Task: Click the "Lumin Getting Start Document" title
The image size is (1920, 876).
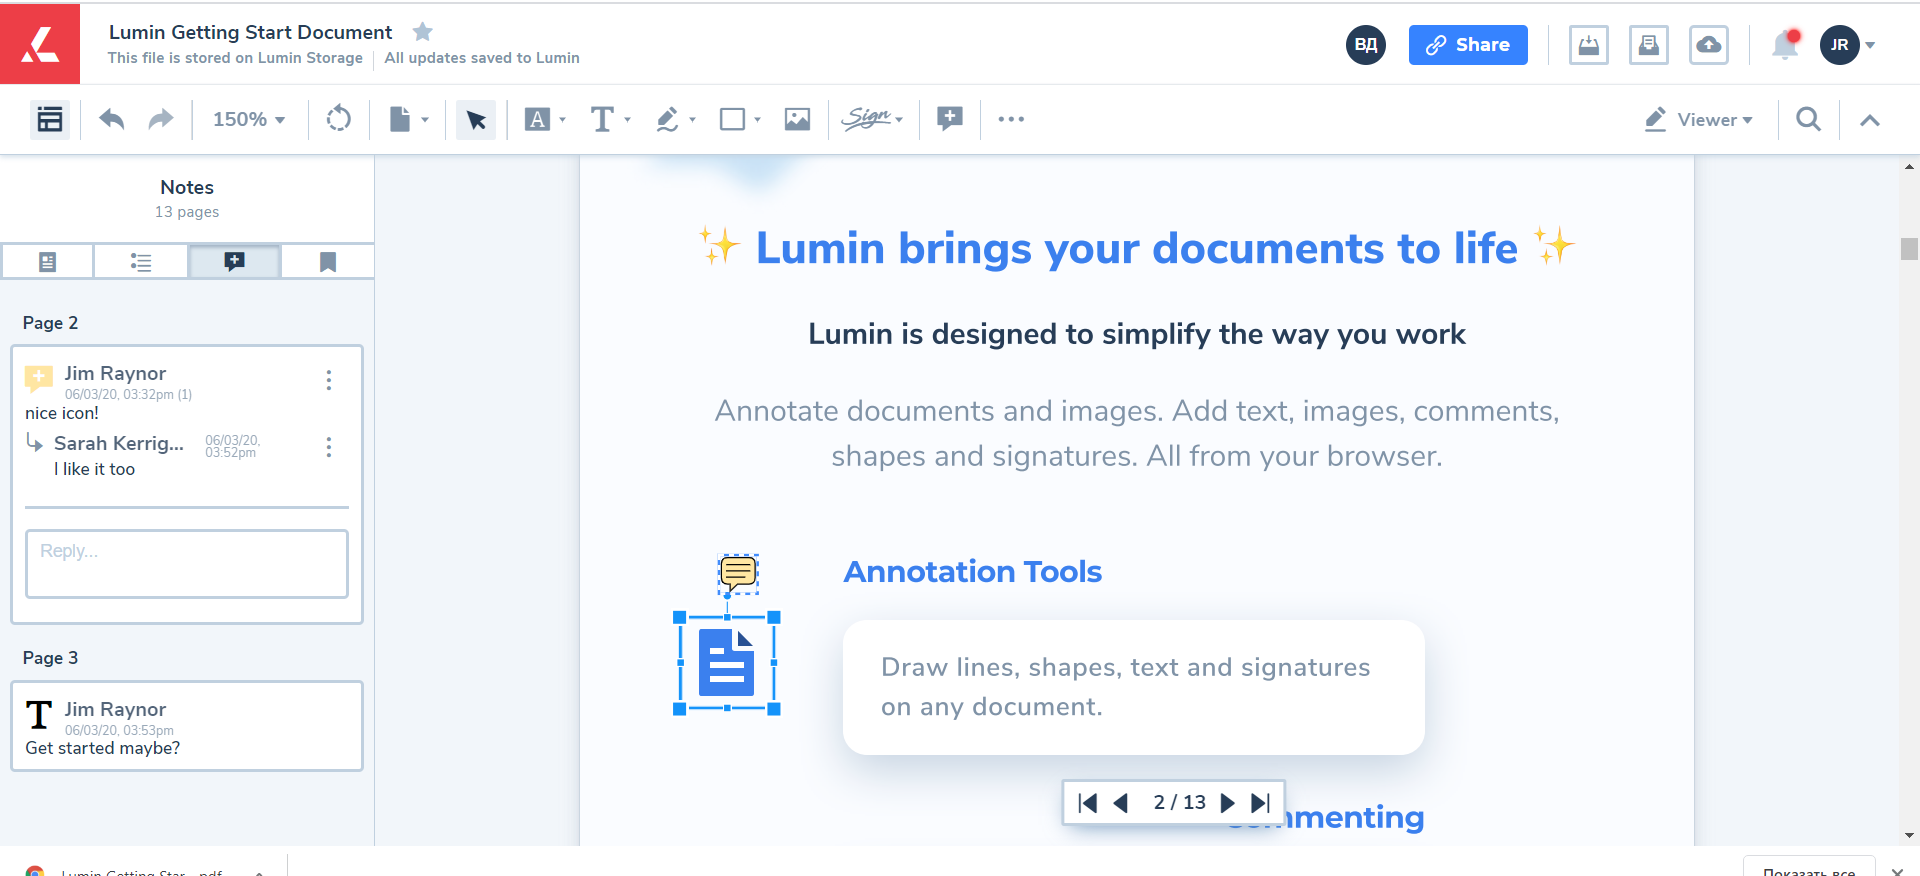Action: (x=251, y=32)
